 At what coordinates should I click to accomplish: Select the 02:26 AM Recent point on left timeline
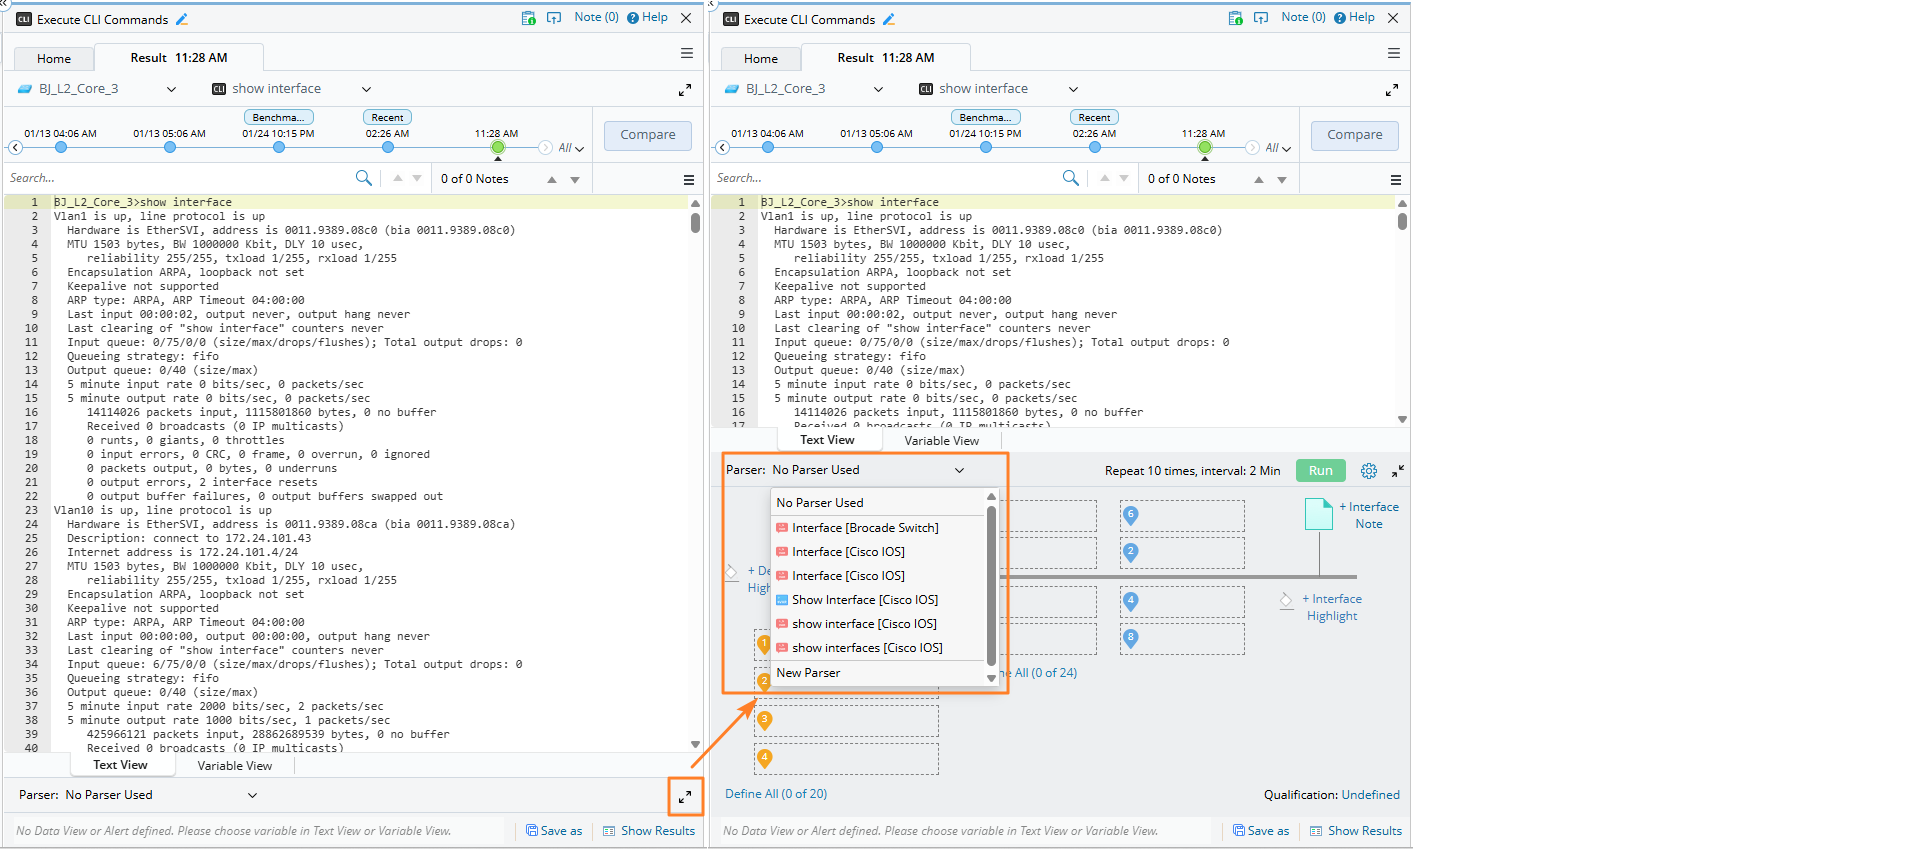(387, 147)
